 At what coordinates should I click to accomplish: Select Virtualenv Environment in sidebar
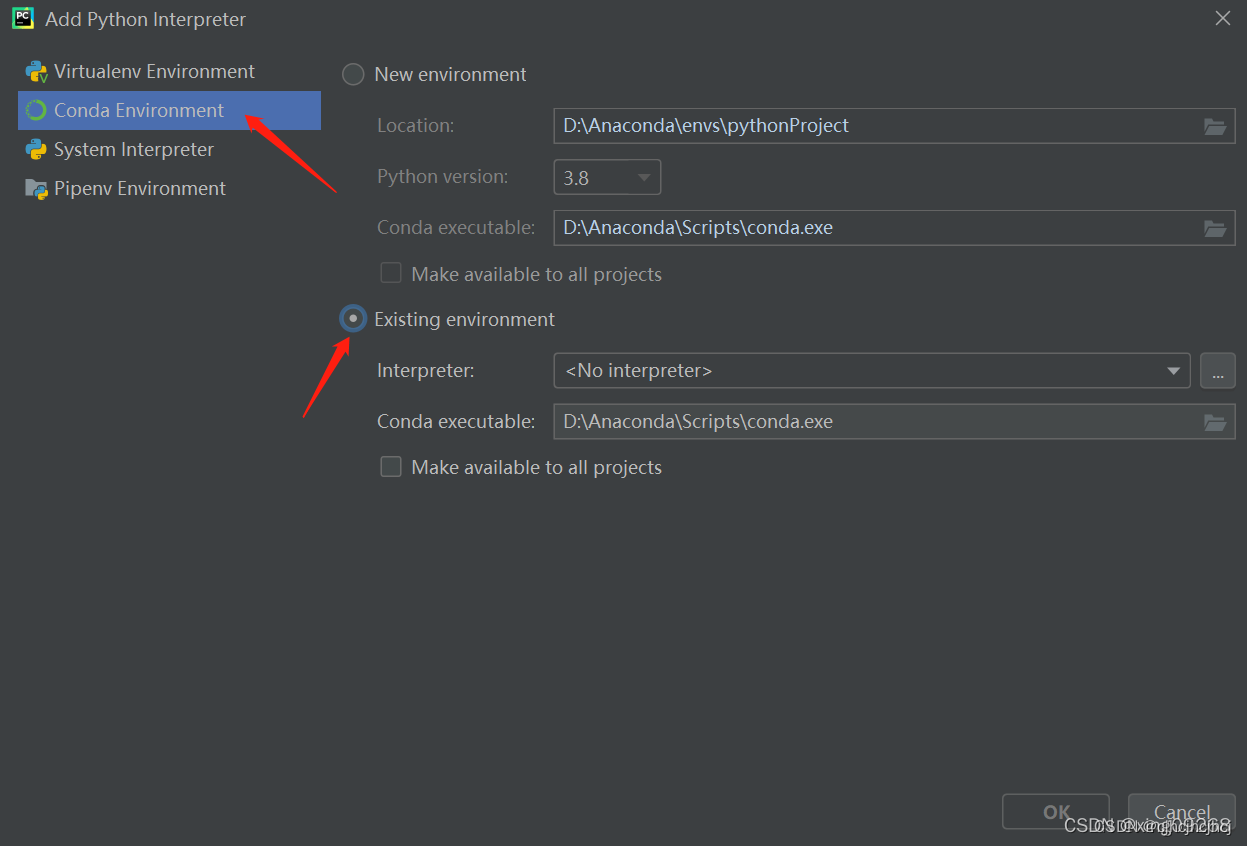169,72
